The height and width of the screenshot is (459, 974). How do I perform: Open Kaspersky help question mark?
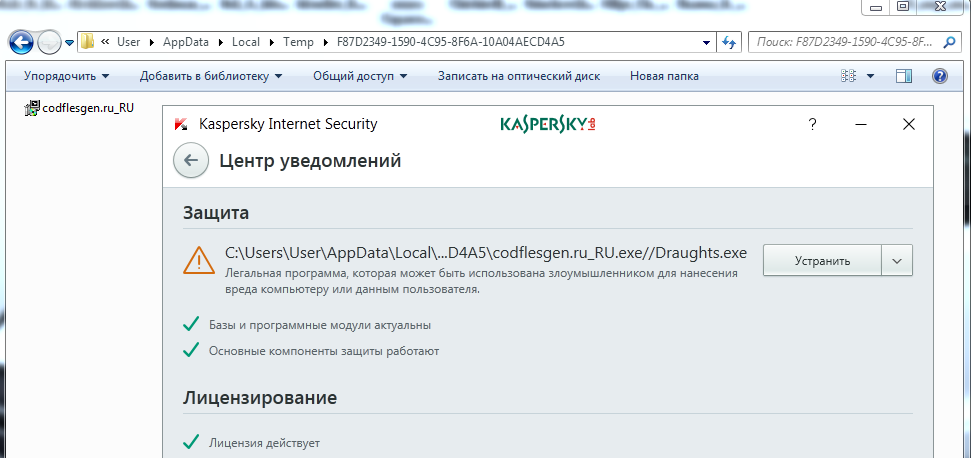point(812,125)
